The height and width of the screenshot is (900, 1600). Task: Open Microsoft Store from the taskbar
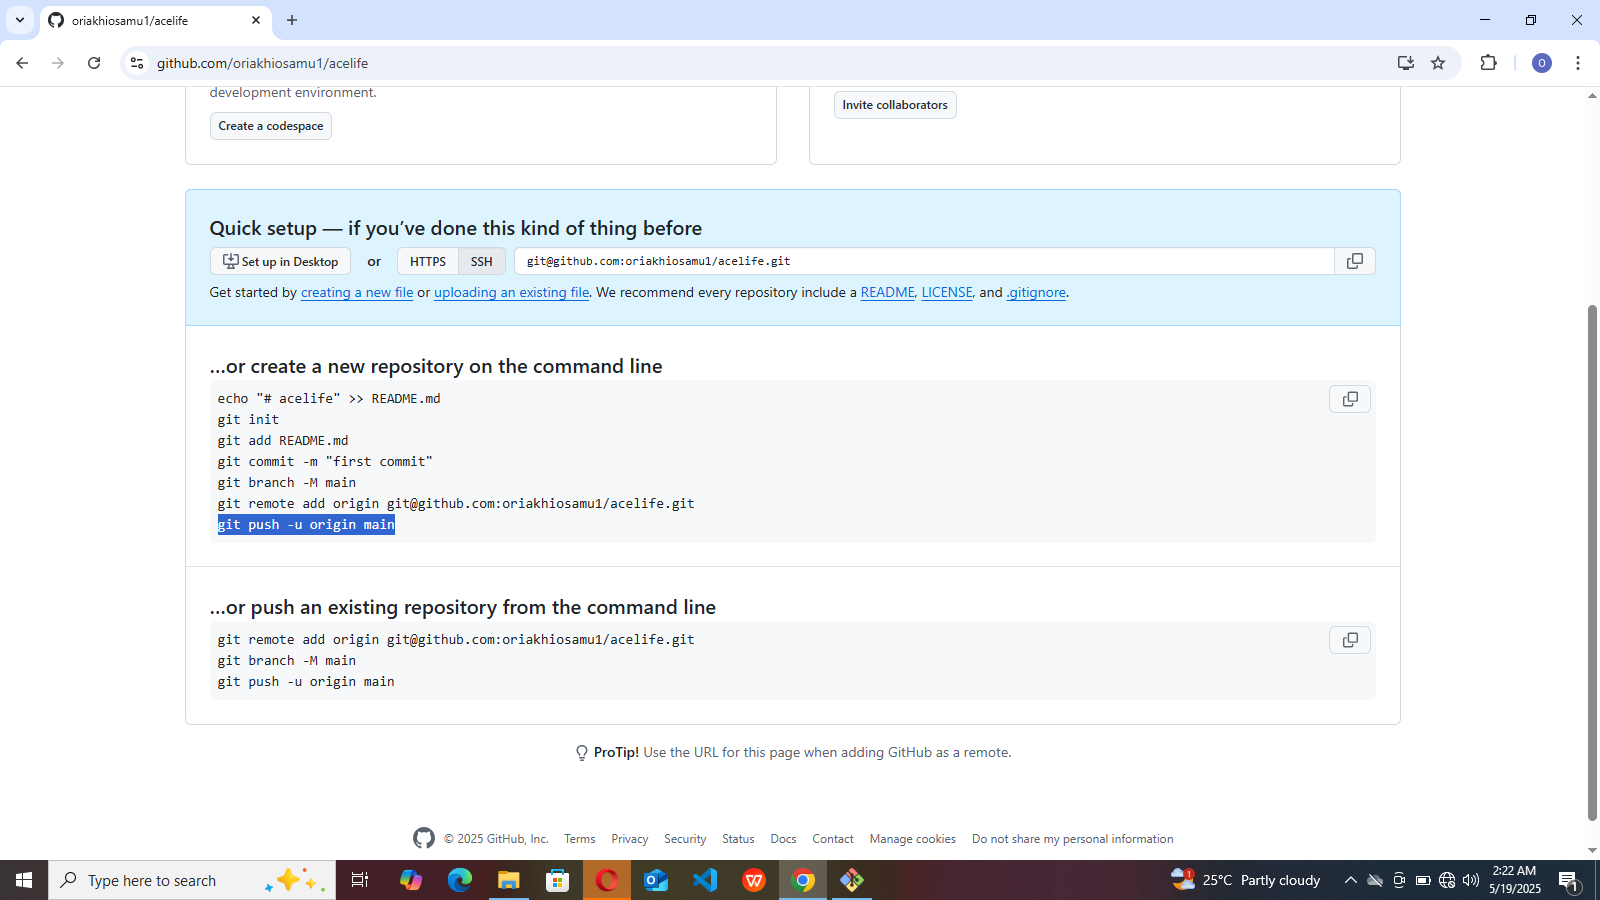558,880
